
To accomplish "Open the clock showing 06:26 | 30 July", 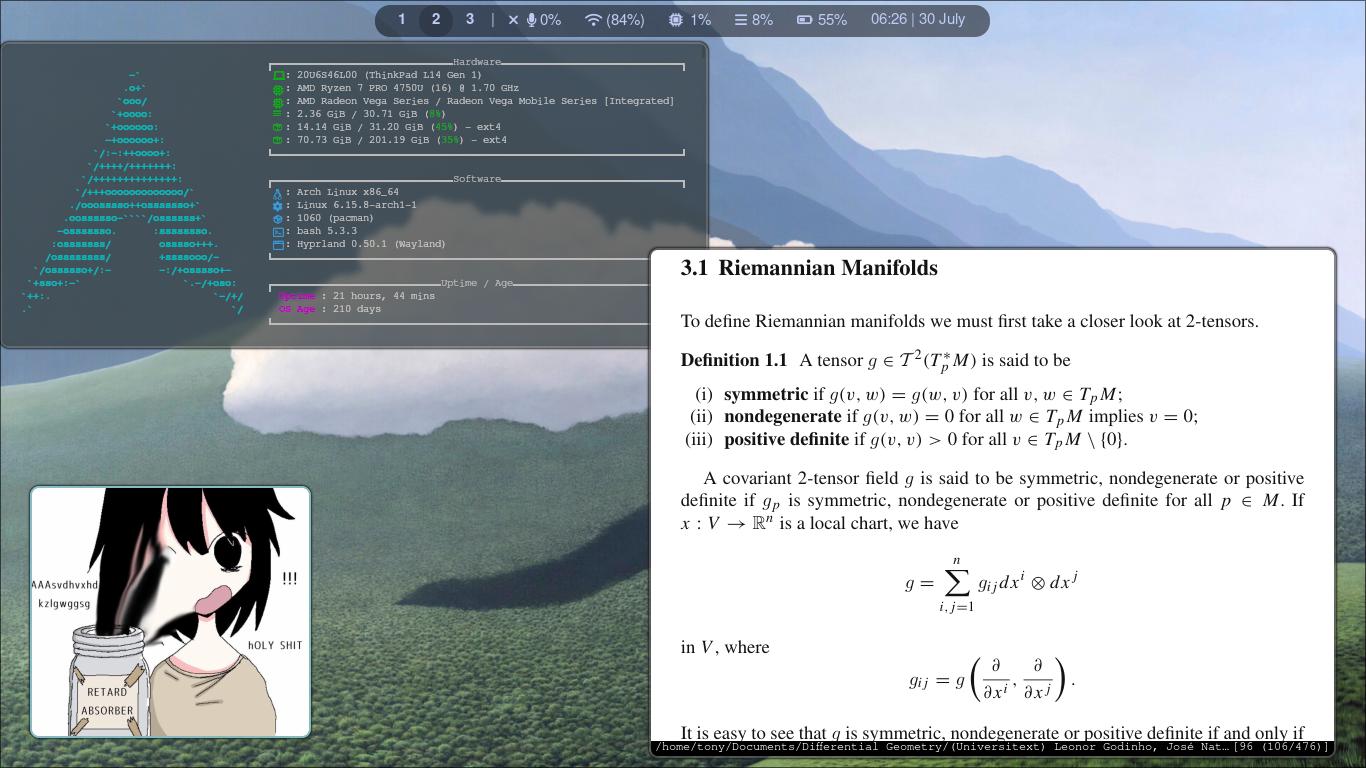I will pyautogui.click(x=918, y=19).
